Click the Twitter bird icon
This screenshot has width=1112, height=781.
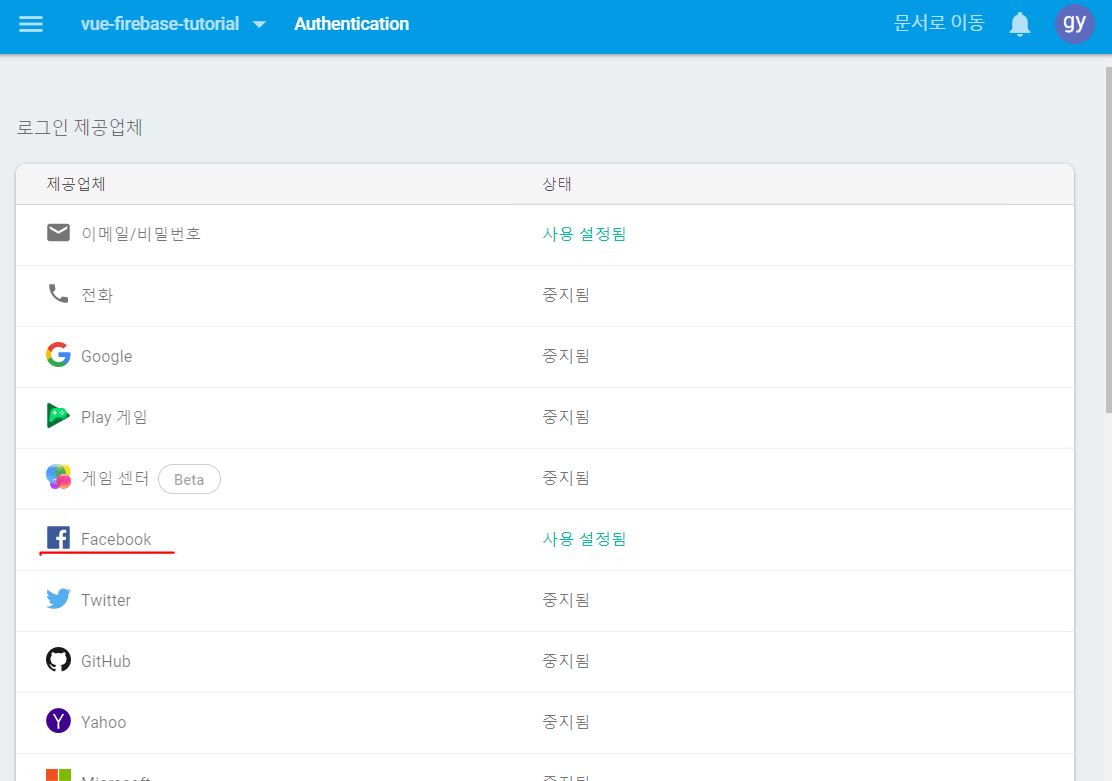pyautogui.click(x=58, y=599)
